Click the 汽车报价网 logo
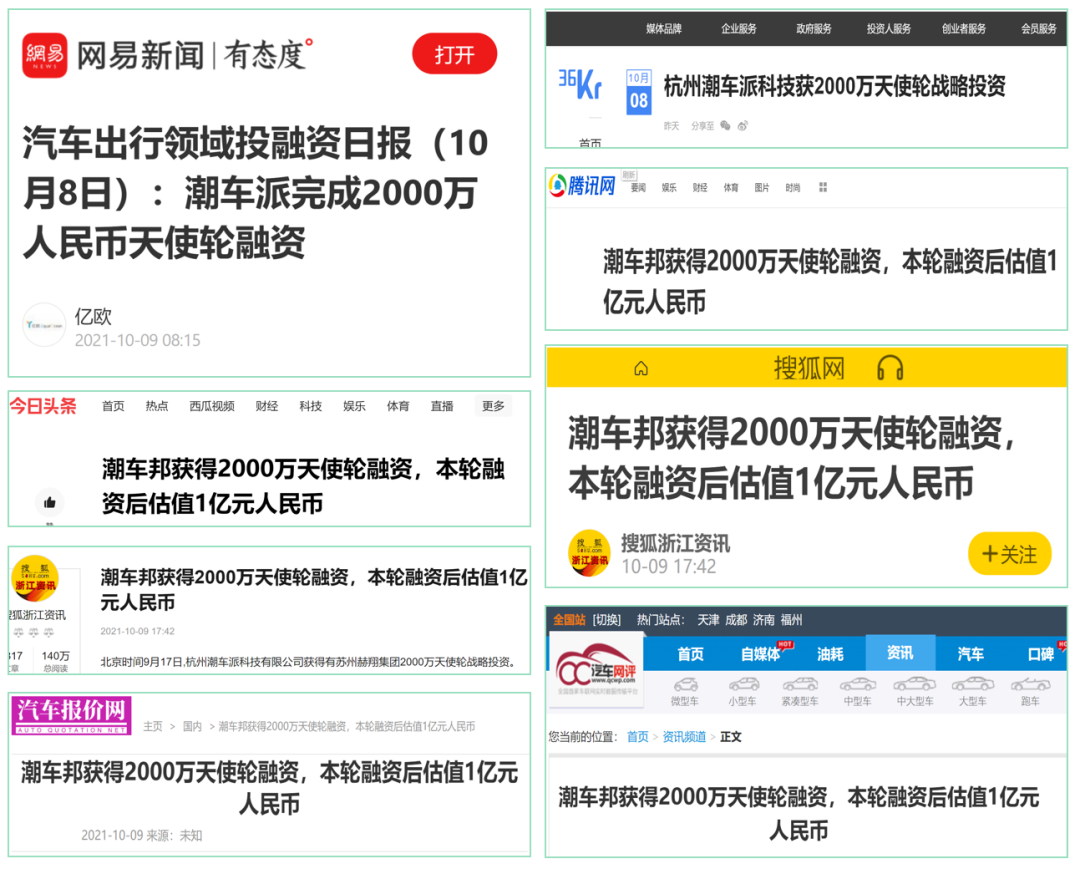Screen dimensions: 1080x869 click(x=72, y=715)
